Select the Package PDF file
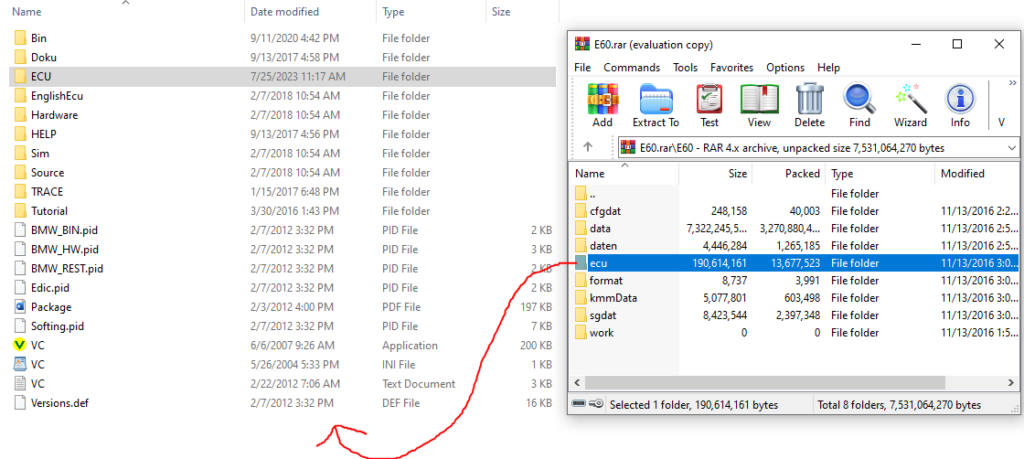The image size is (1024, 459). point(51,307)
